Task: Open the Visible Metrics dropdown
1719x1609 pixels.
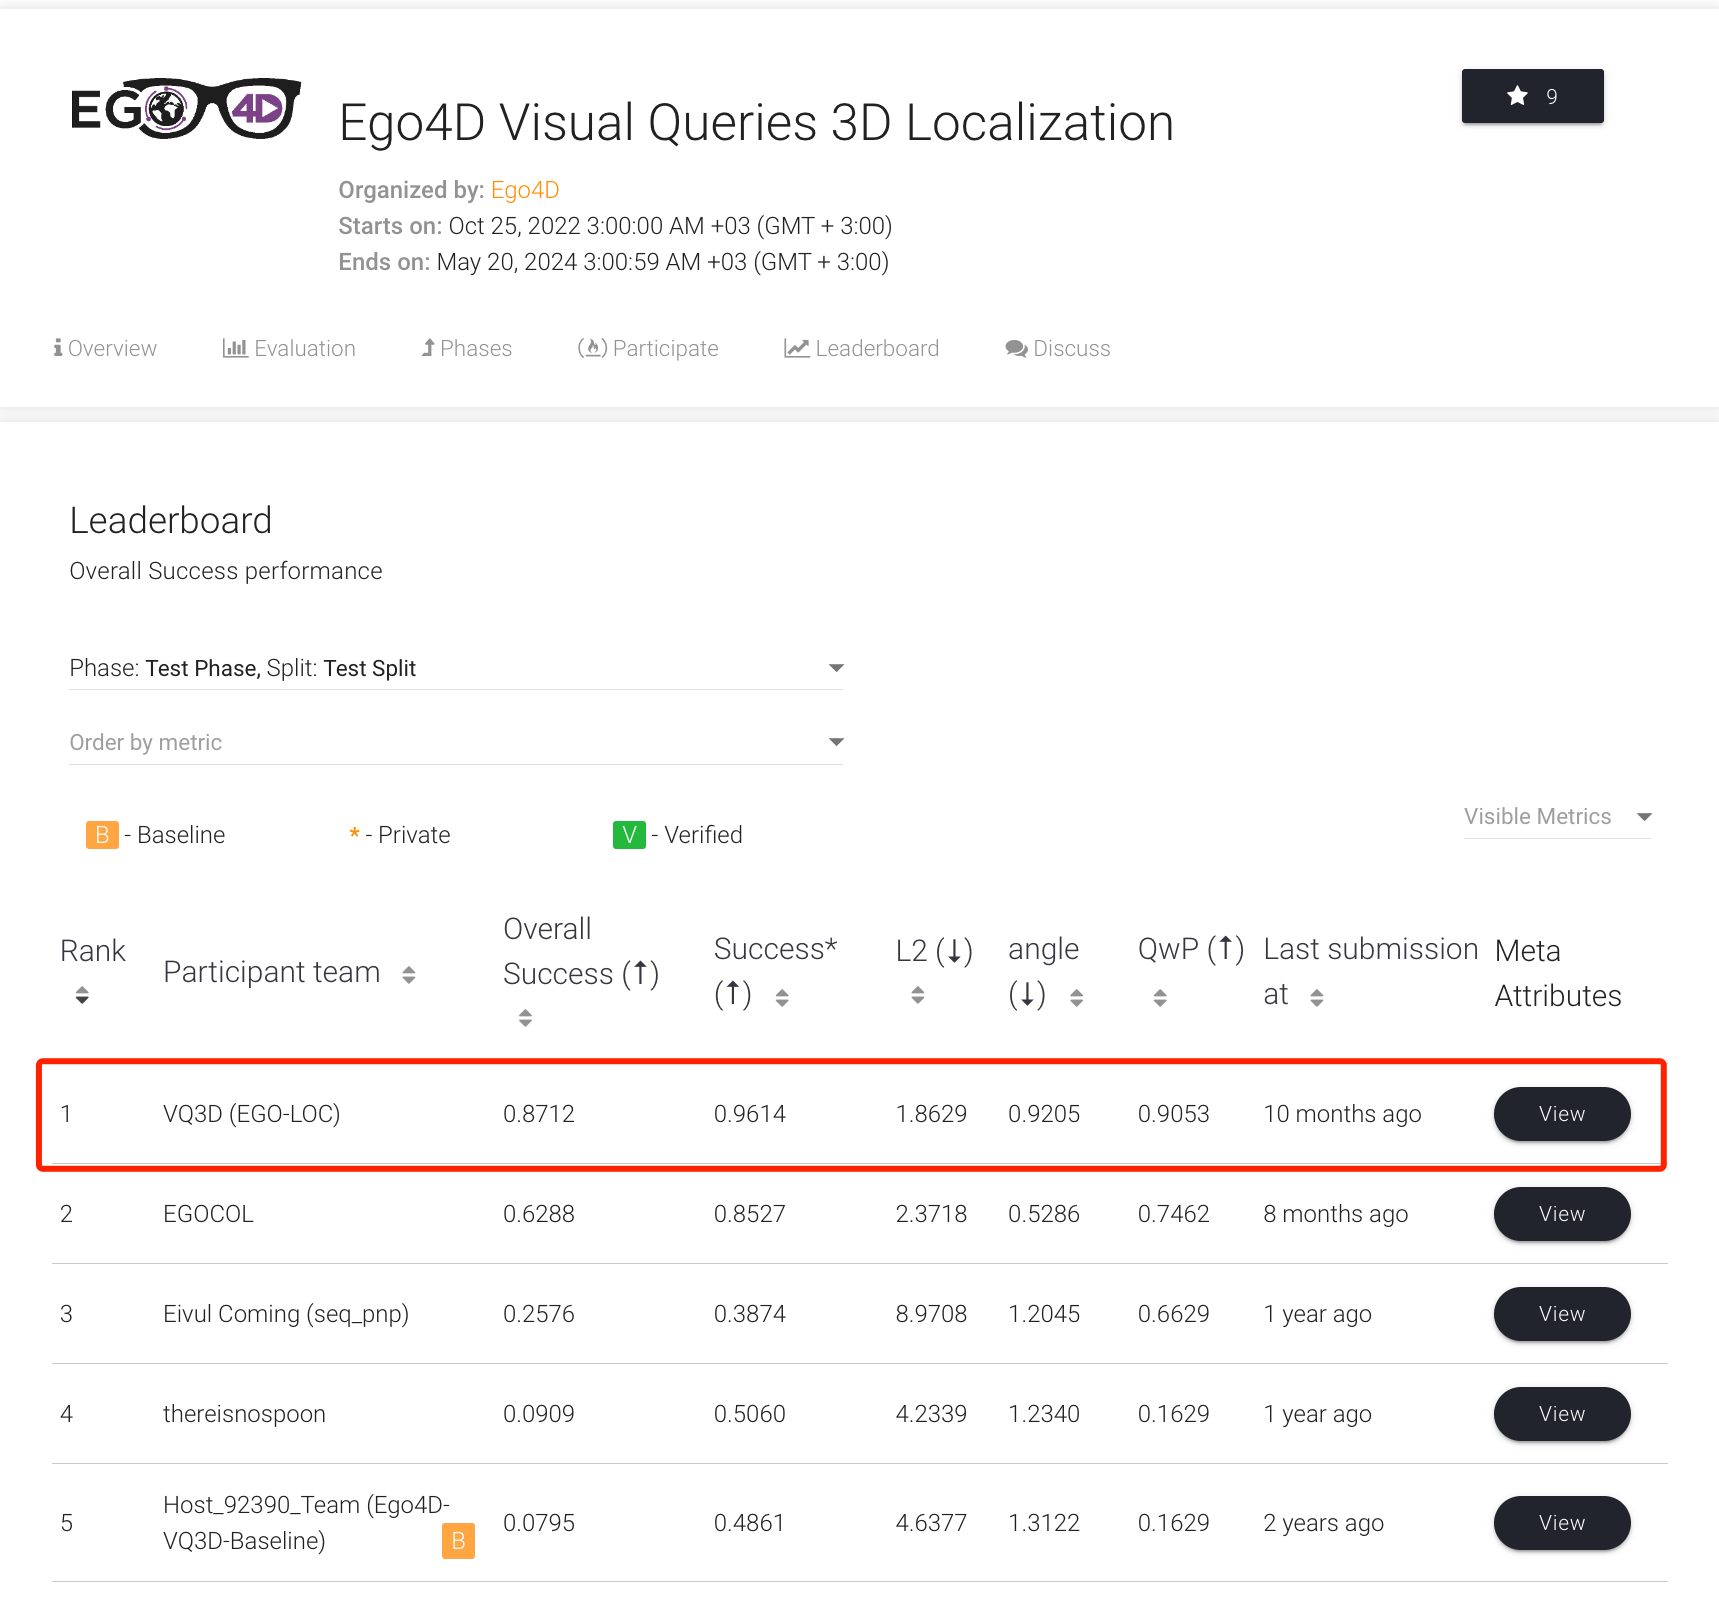Action: (1557, 817)
